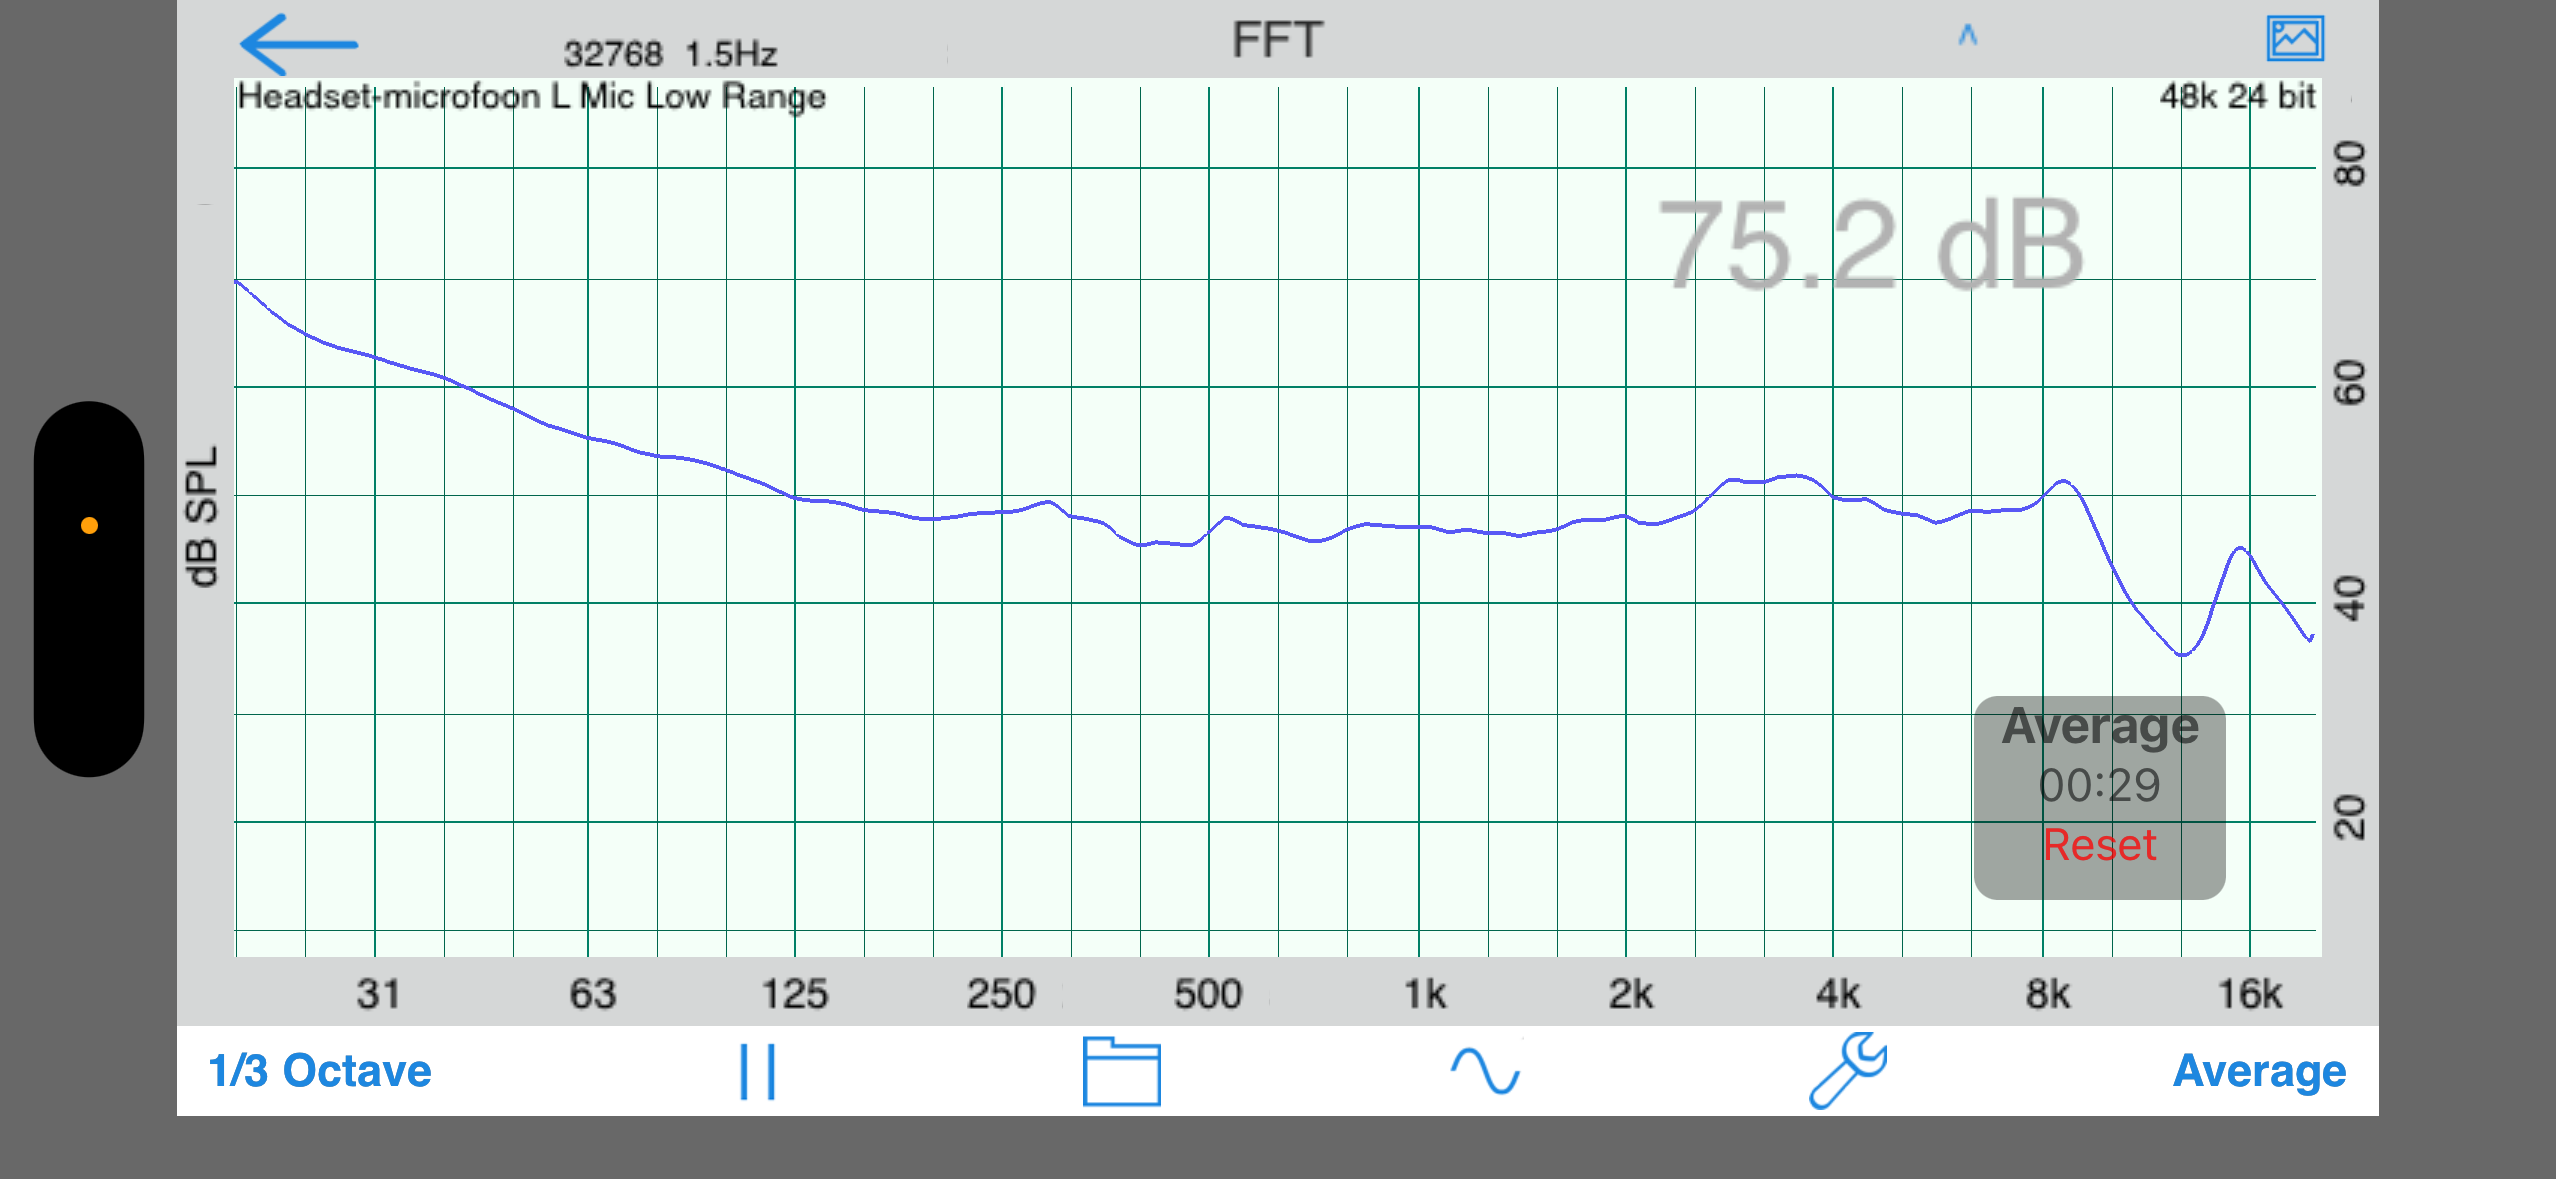This screenshot has width=2556, height=1179.
Task: Pause the FFT analysis
Action: pos(757,1072)
